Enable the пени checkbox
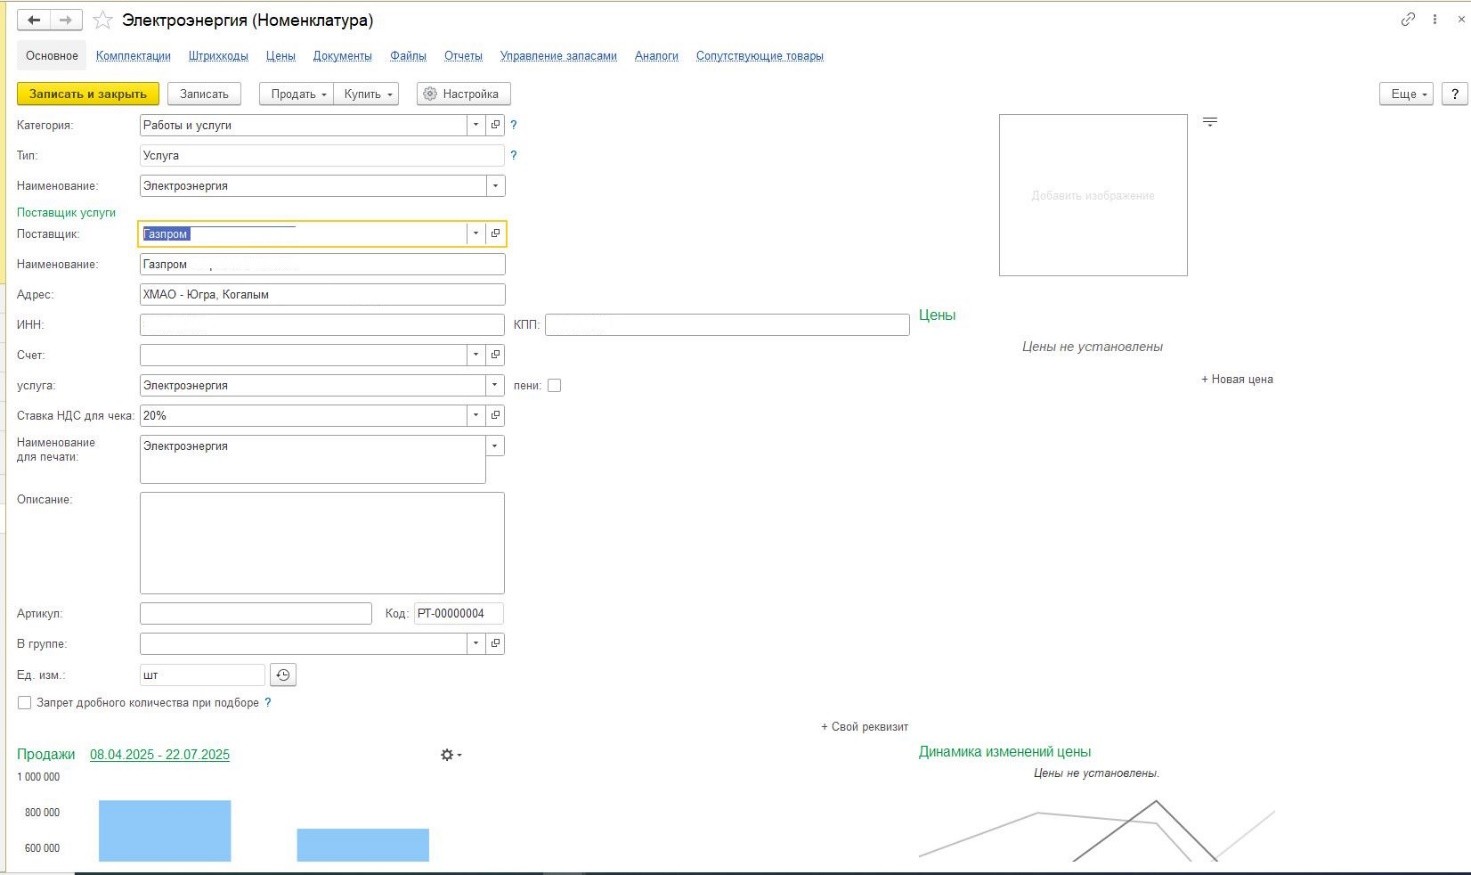 pos(554,386)
